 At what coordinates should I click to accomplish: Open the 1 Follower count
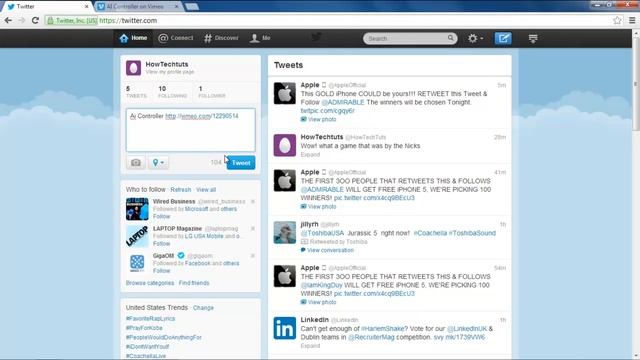tap(211, 92)
